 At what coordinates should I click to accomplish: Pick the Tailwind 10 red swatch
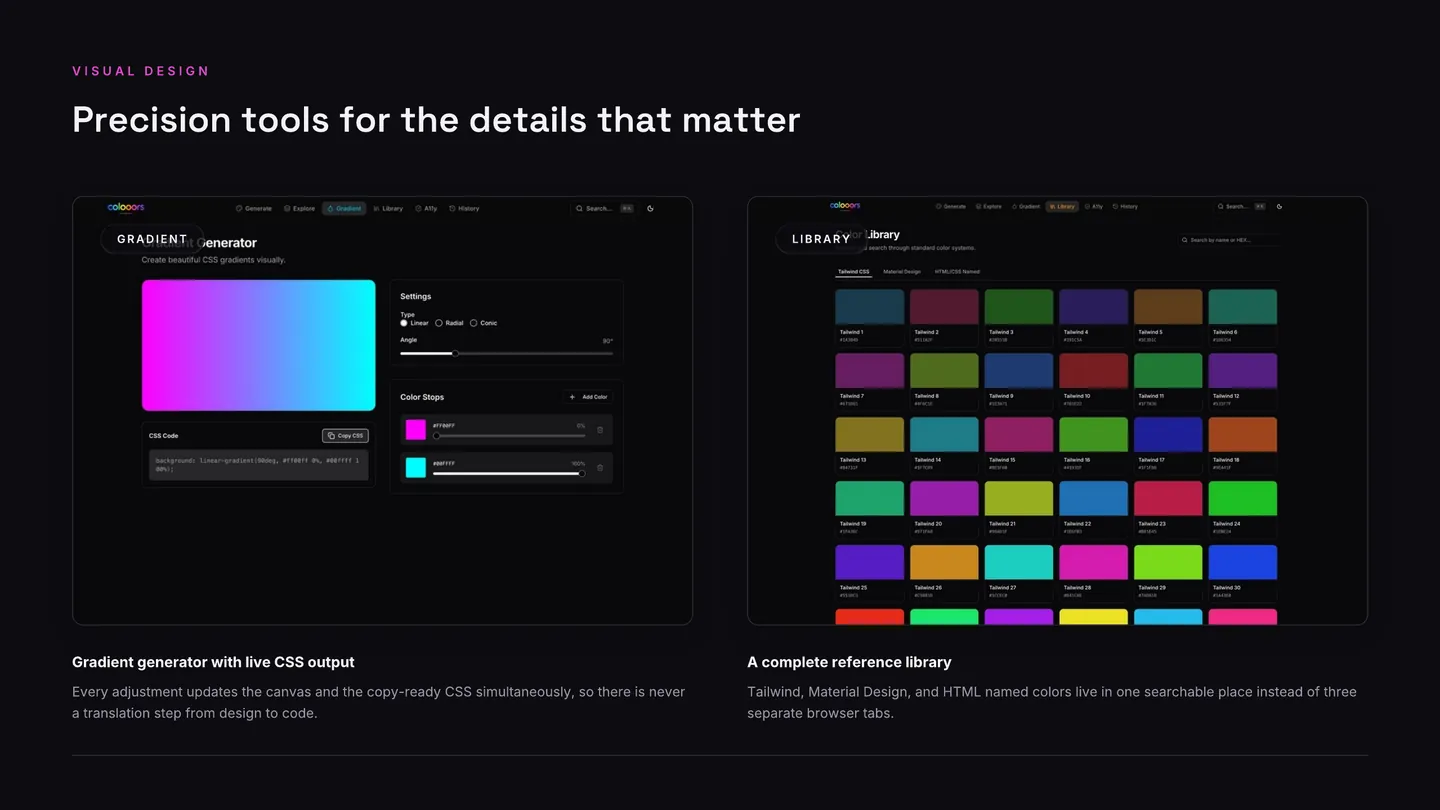click(1093, 371)
